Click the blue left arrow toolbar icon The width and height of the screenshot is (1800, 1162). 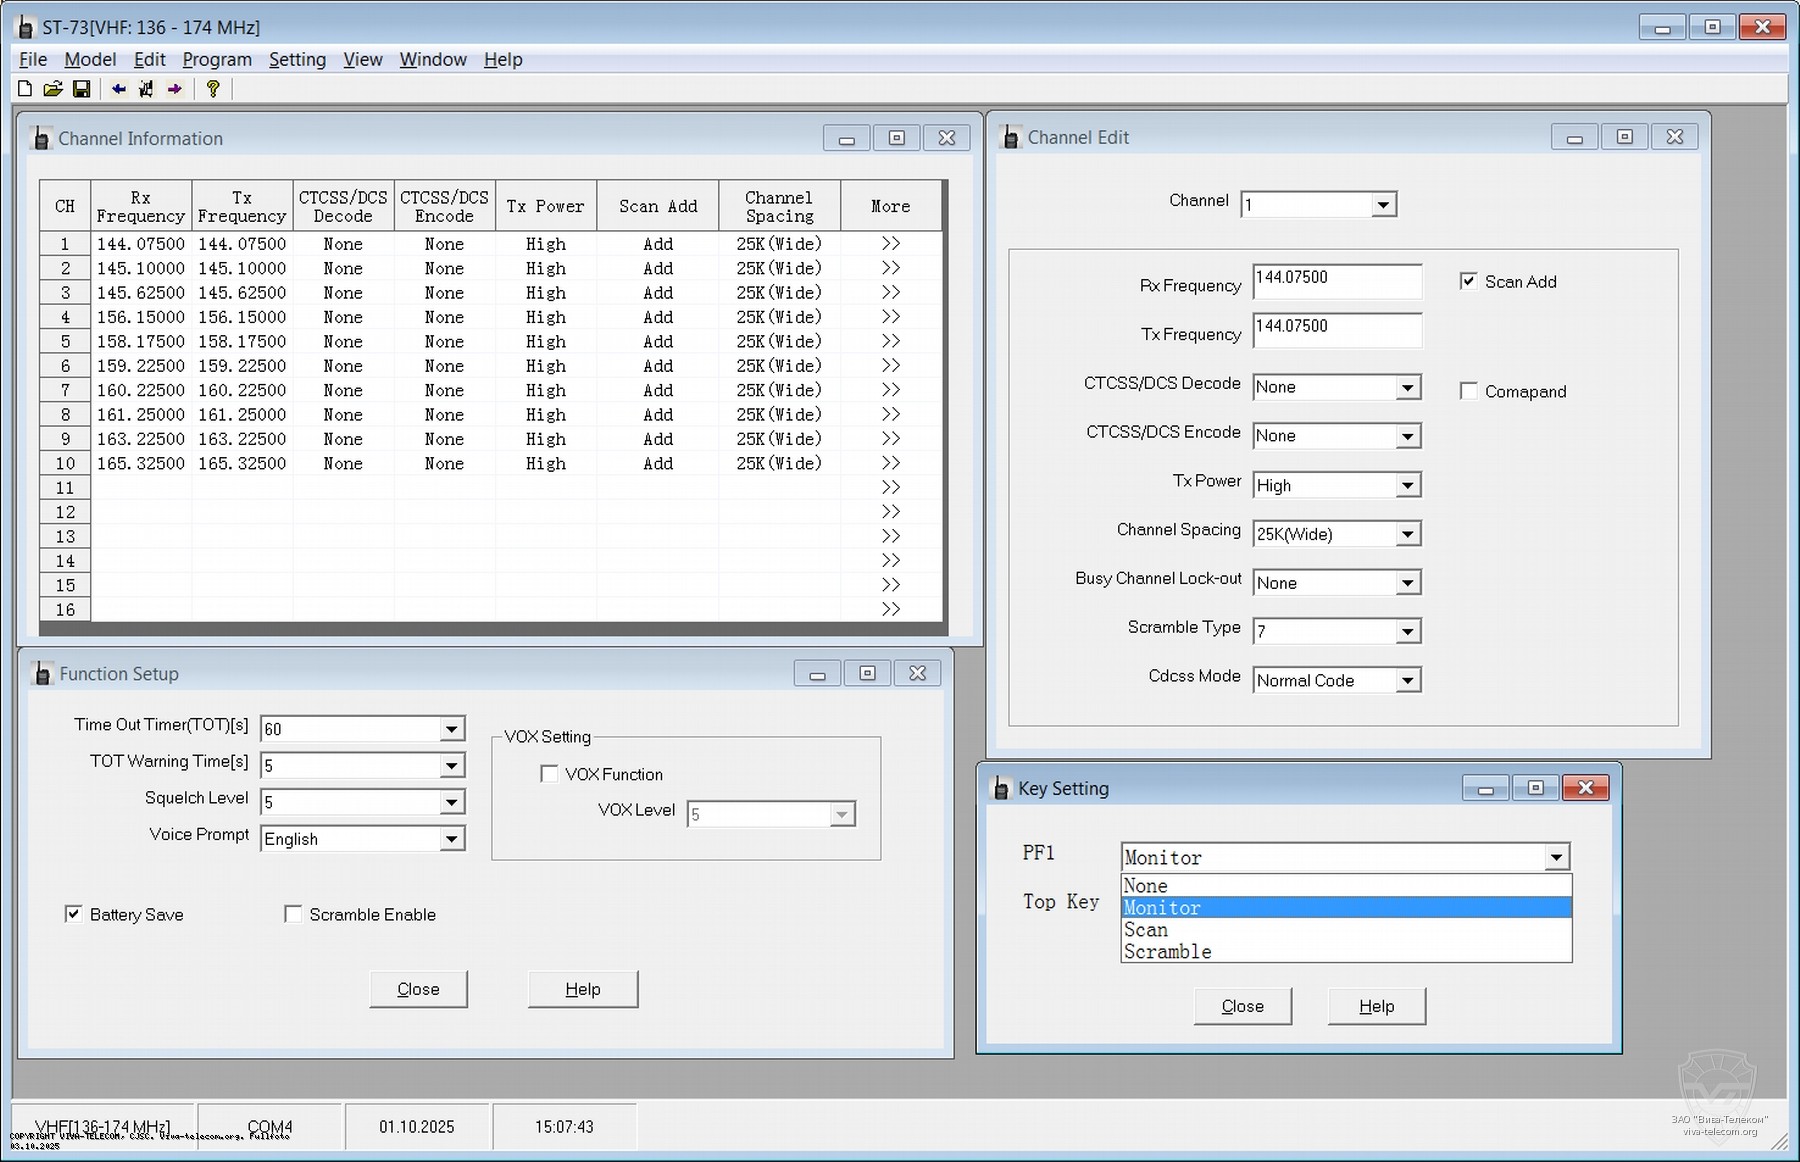(x=118, y=89)
